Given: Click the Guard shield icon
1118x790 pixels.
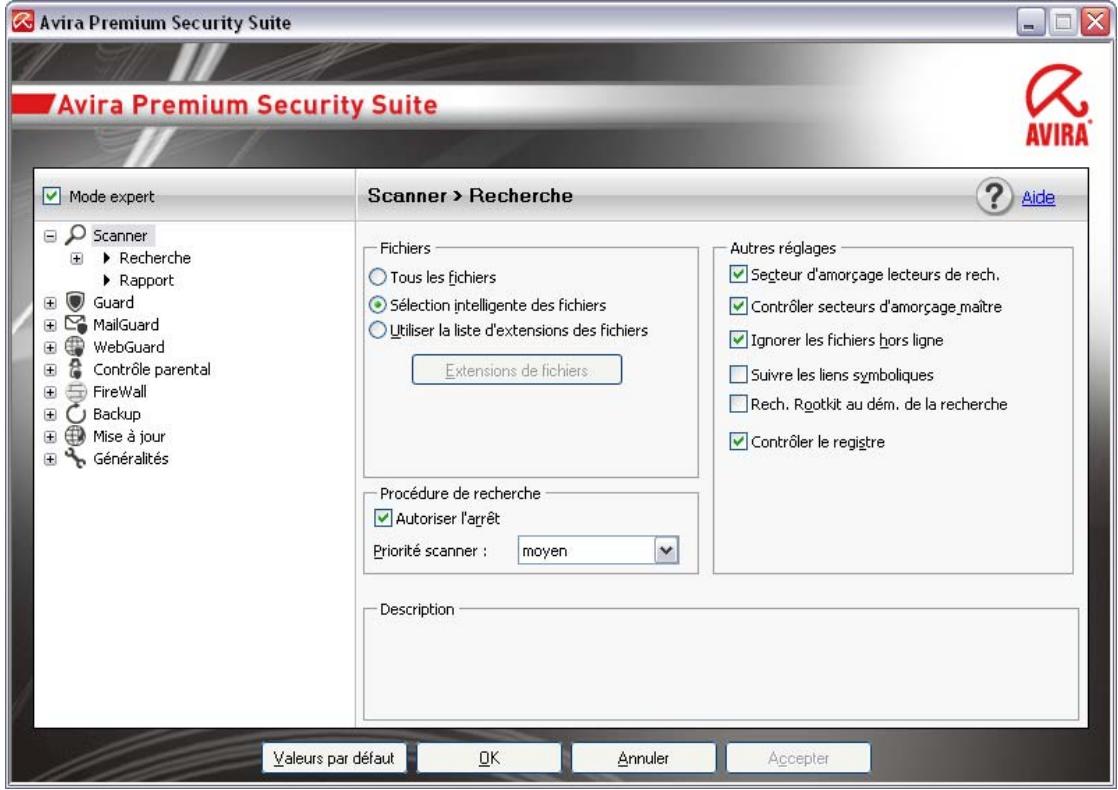Looking at the screenshot, I should click(75, 302).
